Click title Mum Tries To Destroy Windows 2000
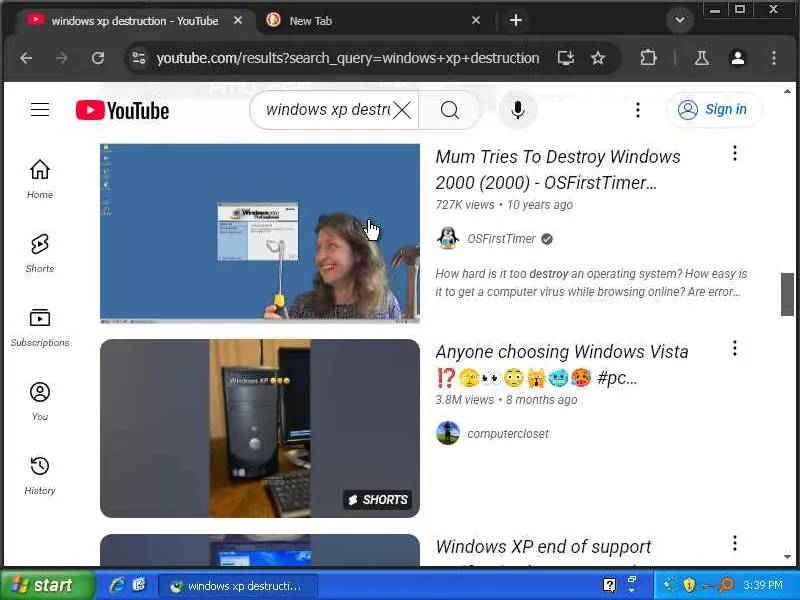 (x=558, y=169)
